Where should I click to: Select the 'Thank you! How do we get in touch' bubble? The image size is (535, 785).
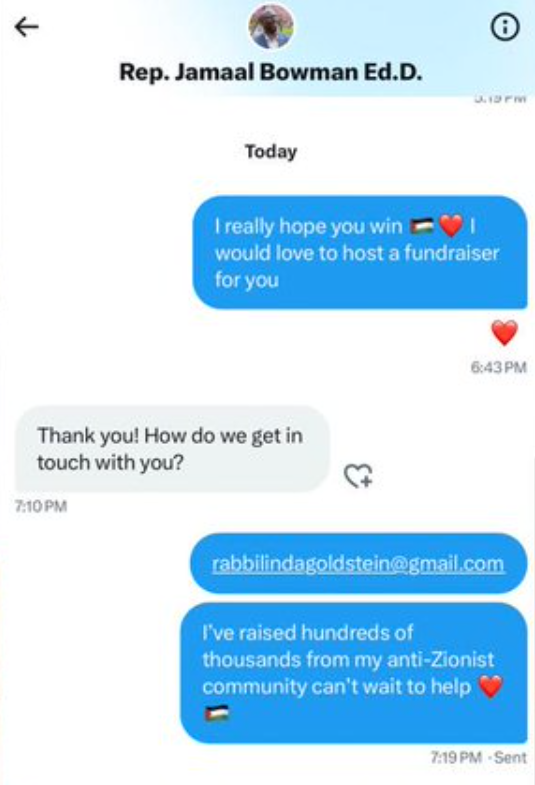click(x=173, y=449)
